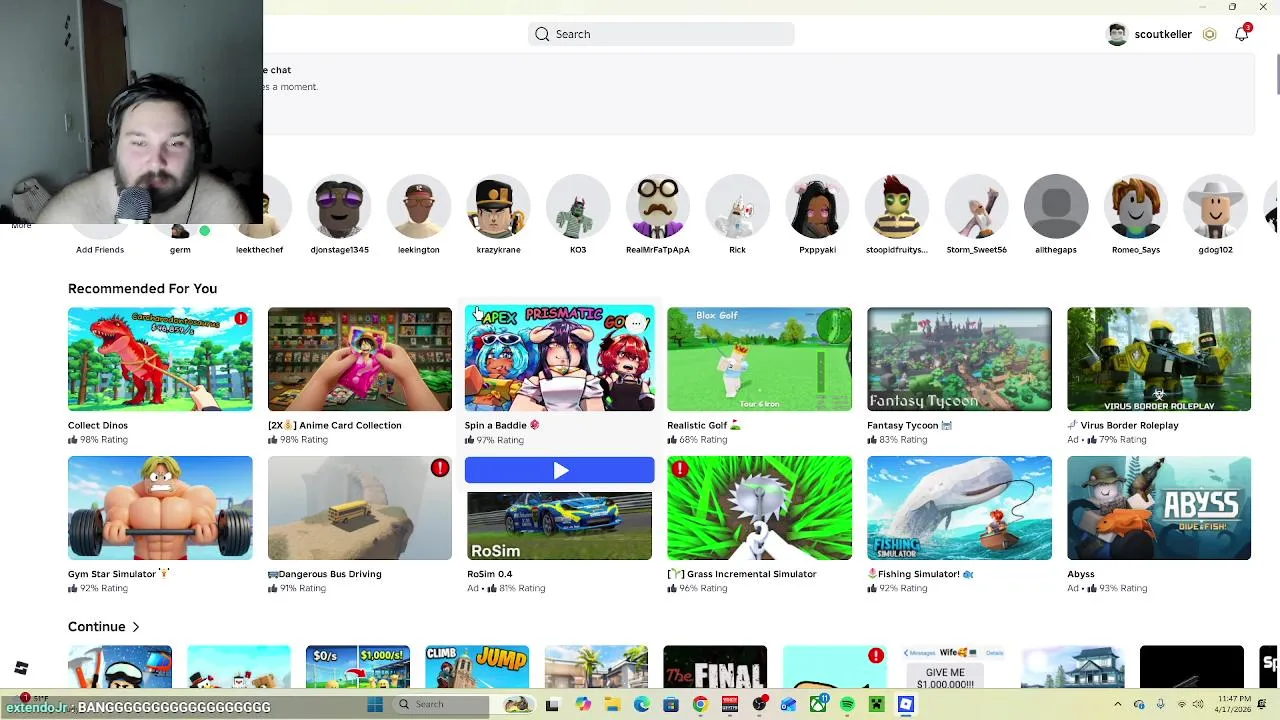Open the Robux icon next to scoutkeller
1280x720 pixels.
coord(1209,34)
